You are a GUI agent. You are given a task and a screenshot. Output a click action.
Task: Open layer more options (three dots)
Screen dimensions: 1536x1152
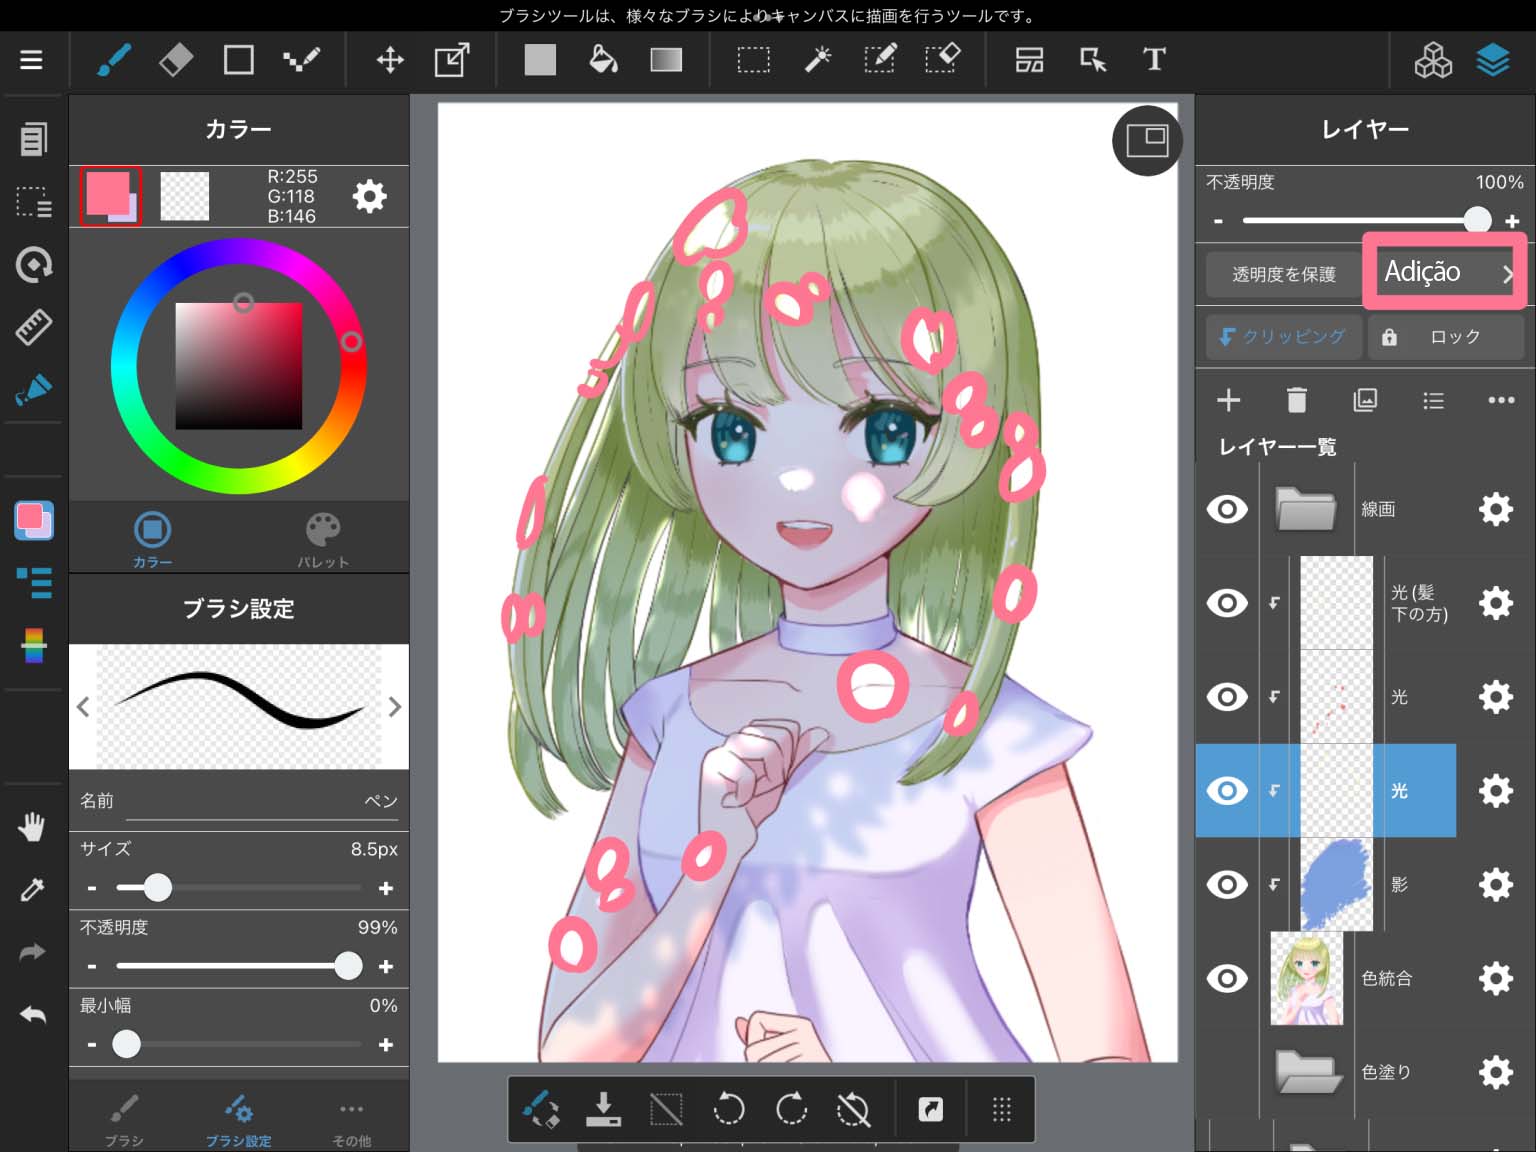pos(1501,400)
